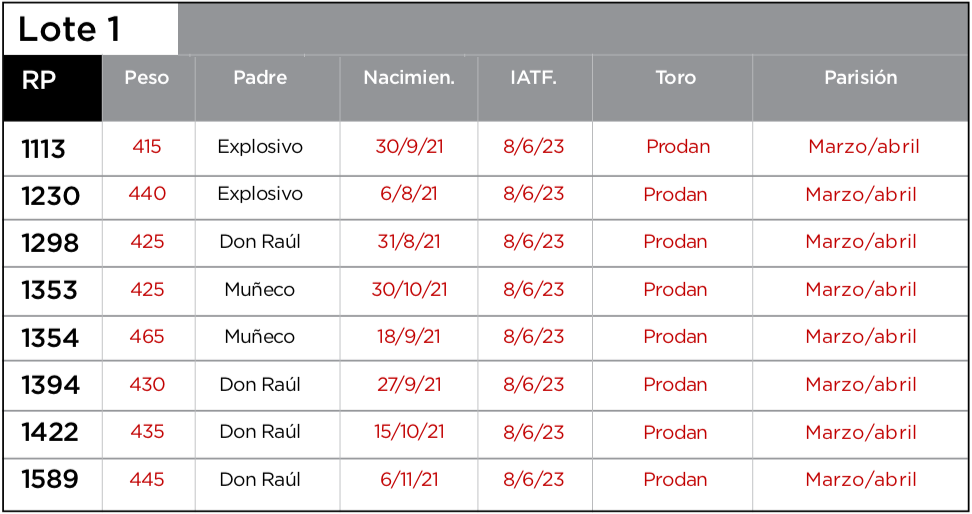Select Muñeco in row 1353

tap(260, 290)
